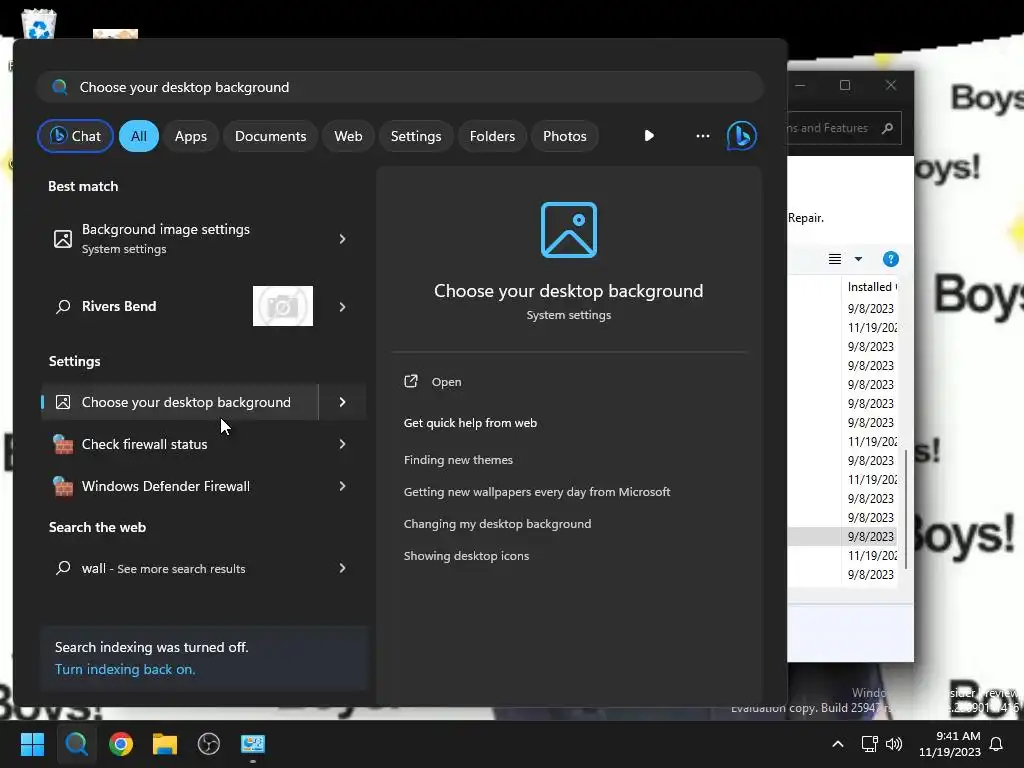This screenshot has width=1024, height=768.
Task: Show hidden tray icons chevron
Action: pyautogui.click(x=838, y=744)
